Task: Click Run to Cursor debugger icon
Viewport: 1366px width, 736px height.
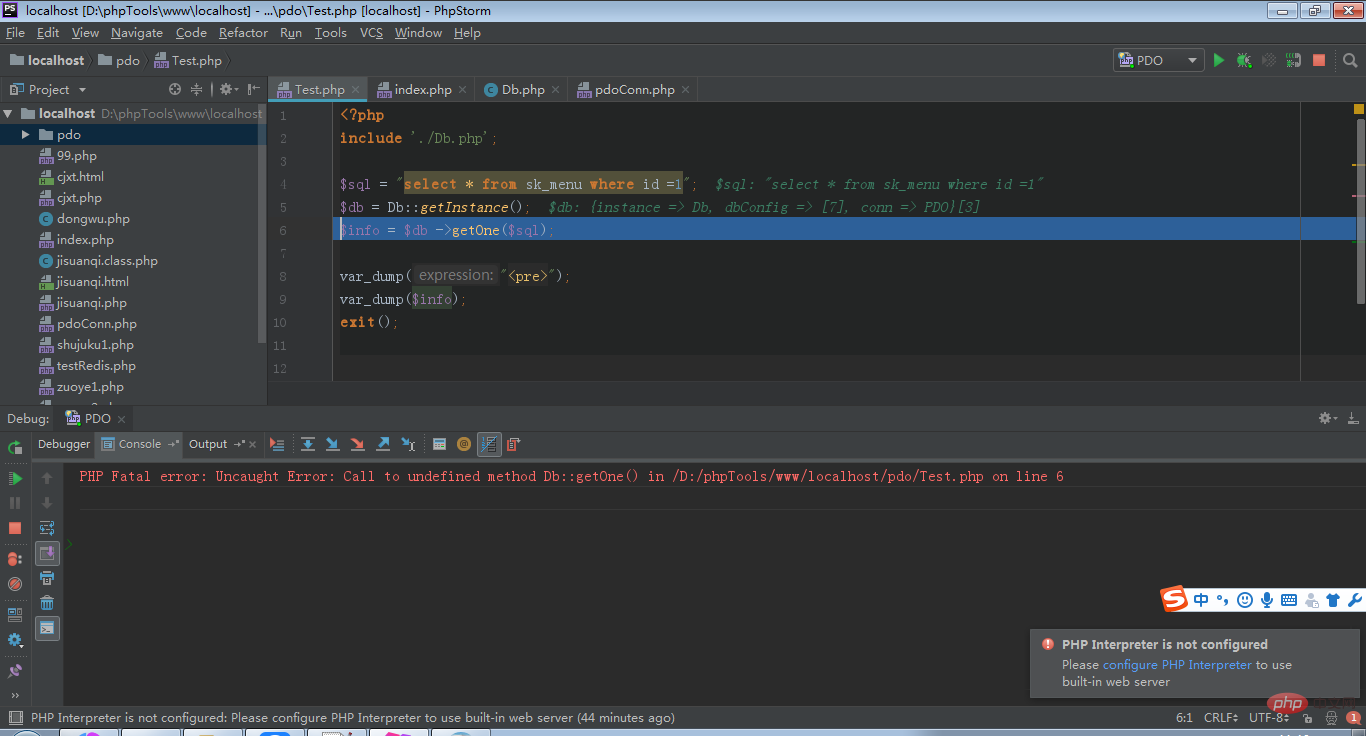Action: click(408, 444)
